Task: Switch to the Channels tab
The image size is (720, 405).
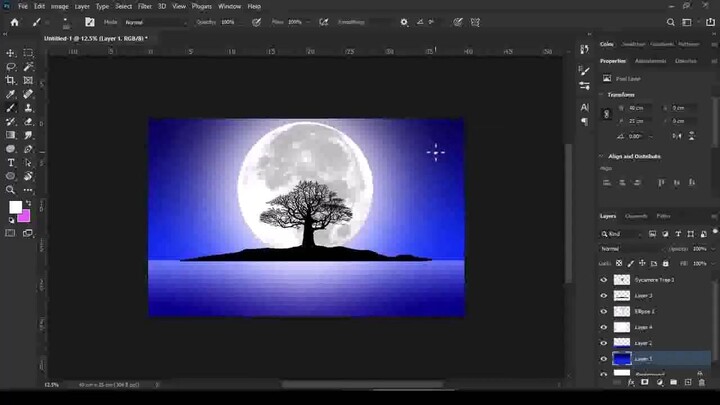Action: (636, 216)
